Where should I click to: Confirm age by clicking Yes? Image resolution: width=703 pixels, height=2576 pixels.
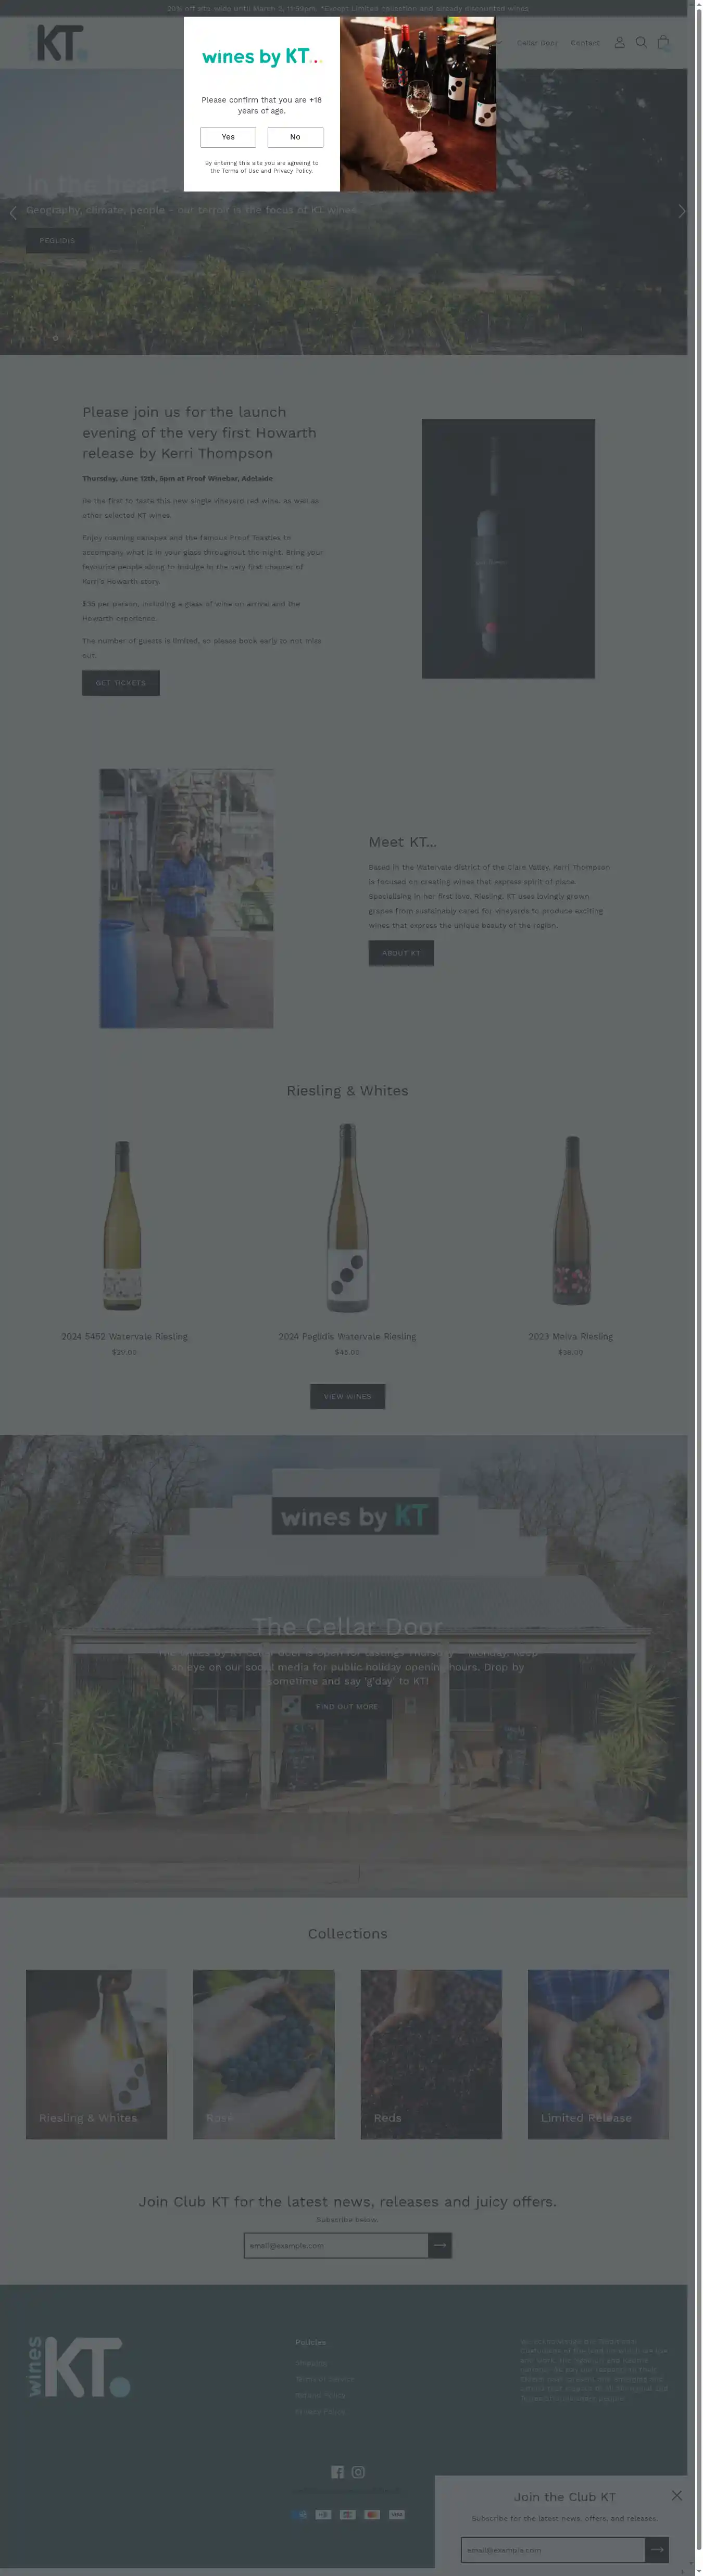click(228, 137)
